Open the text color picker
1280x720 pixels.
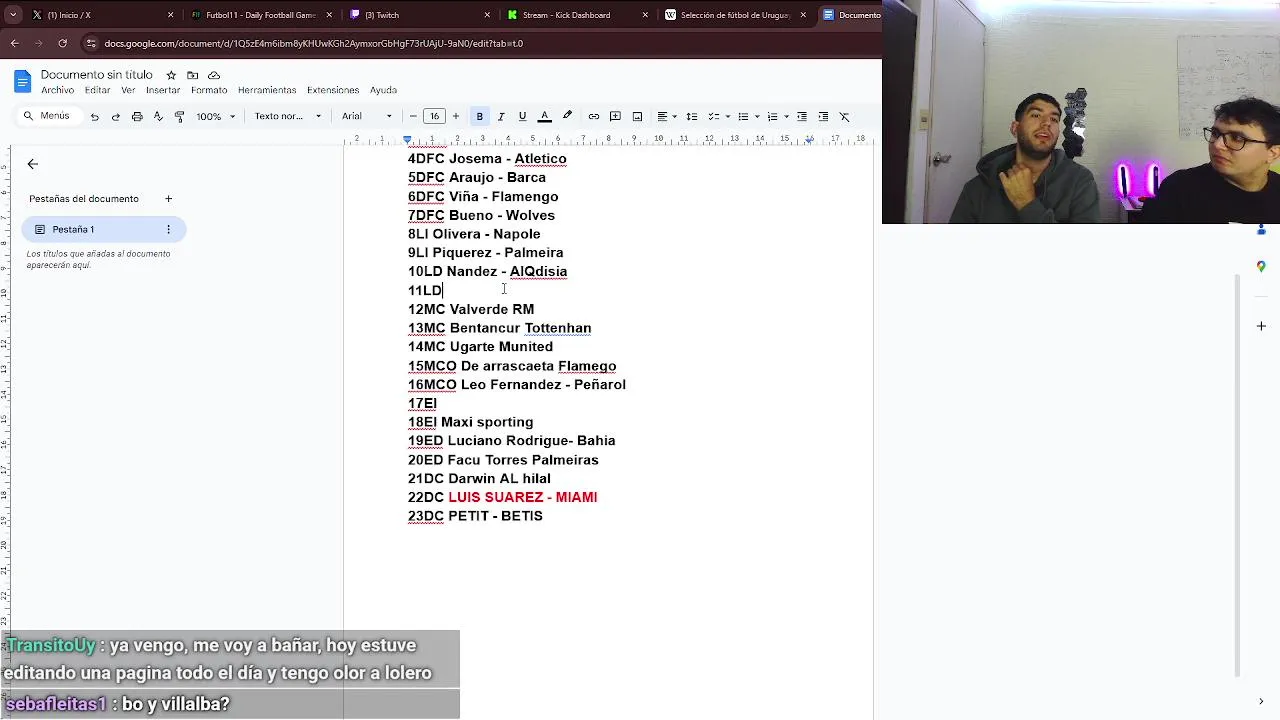(x=545, y=117)
